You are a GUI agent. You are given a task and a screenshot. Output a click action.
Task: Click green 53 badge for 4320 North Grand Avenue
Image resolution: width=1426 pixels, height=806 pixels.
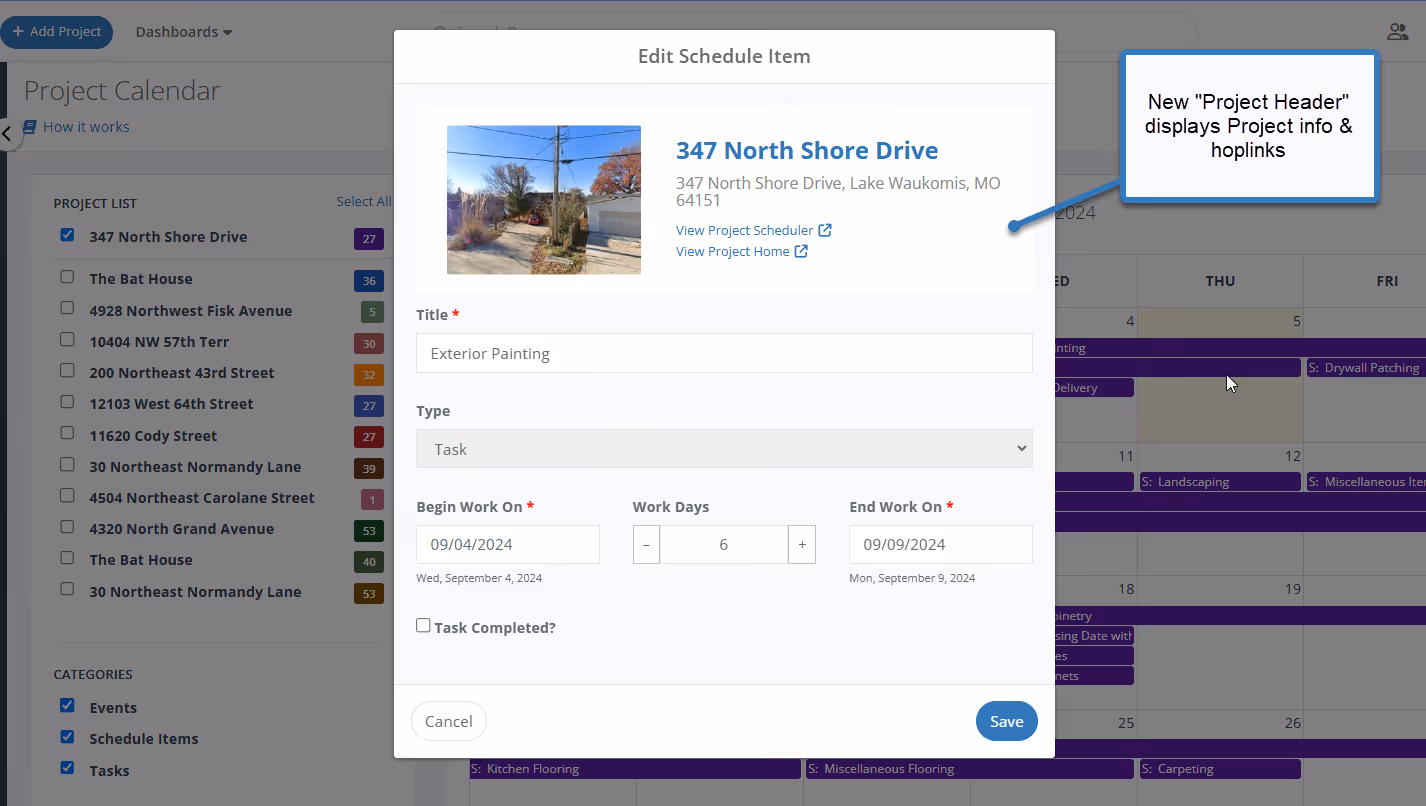369,531
